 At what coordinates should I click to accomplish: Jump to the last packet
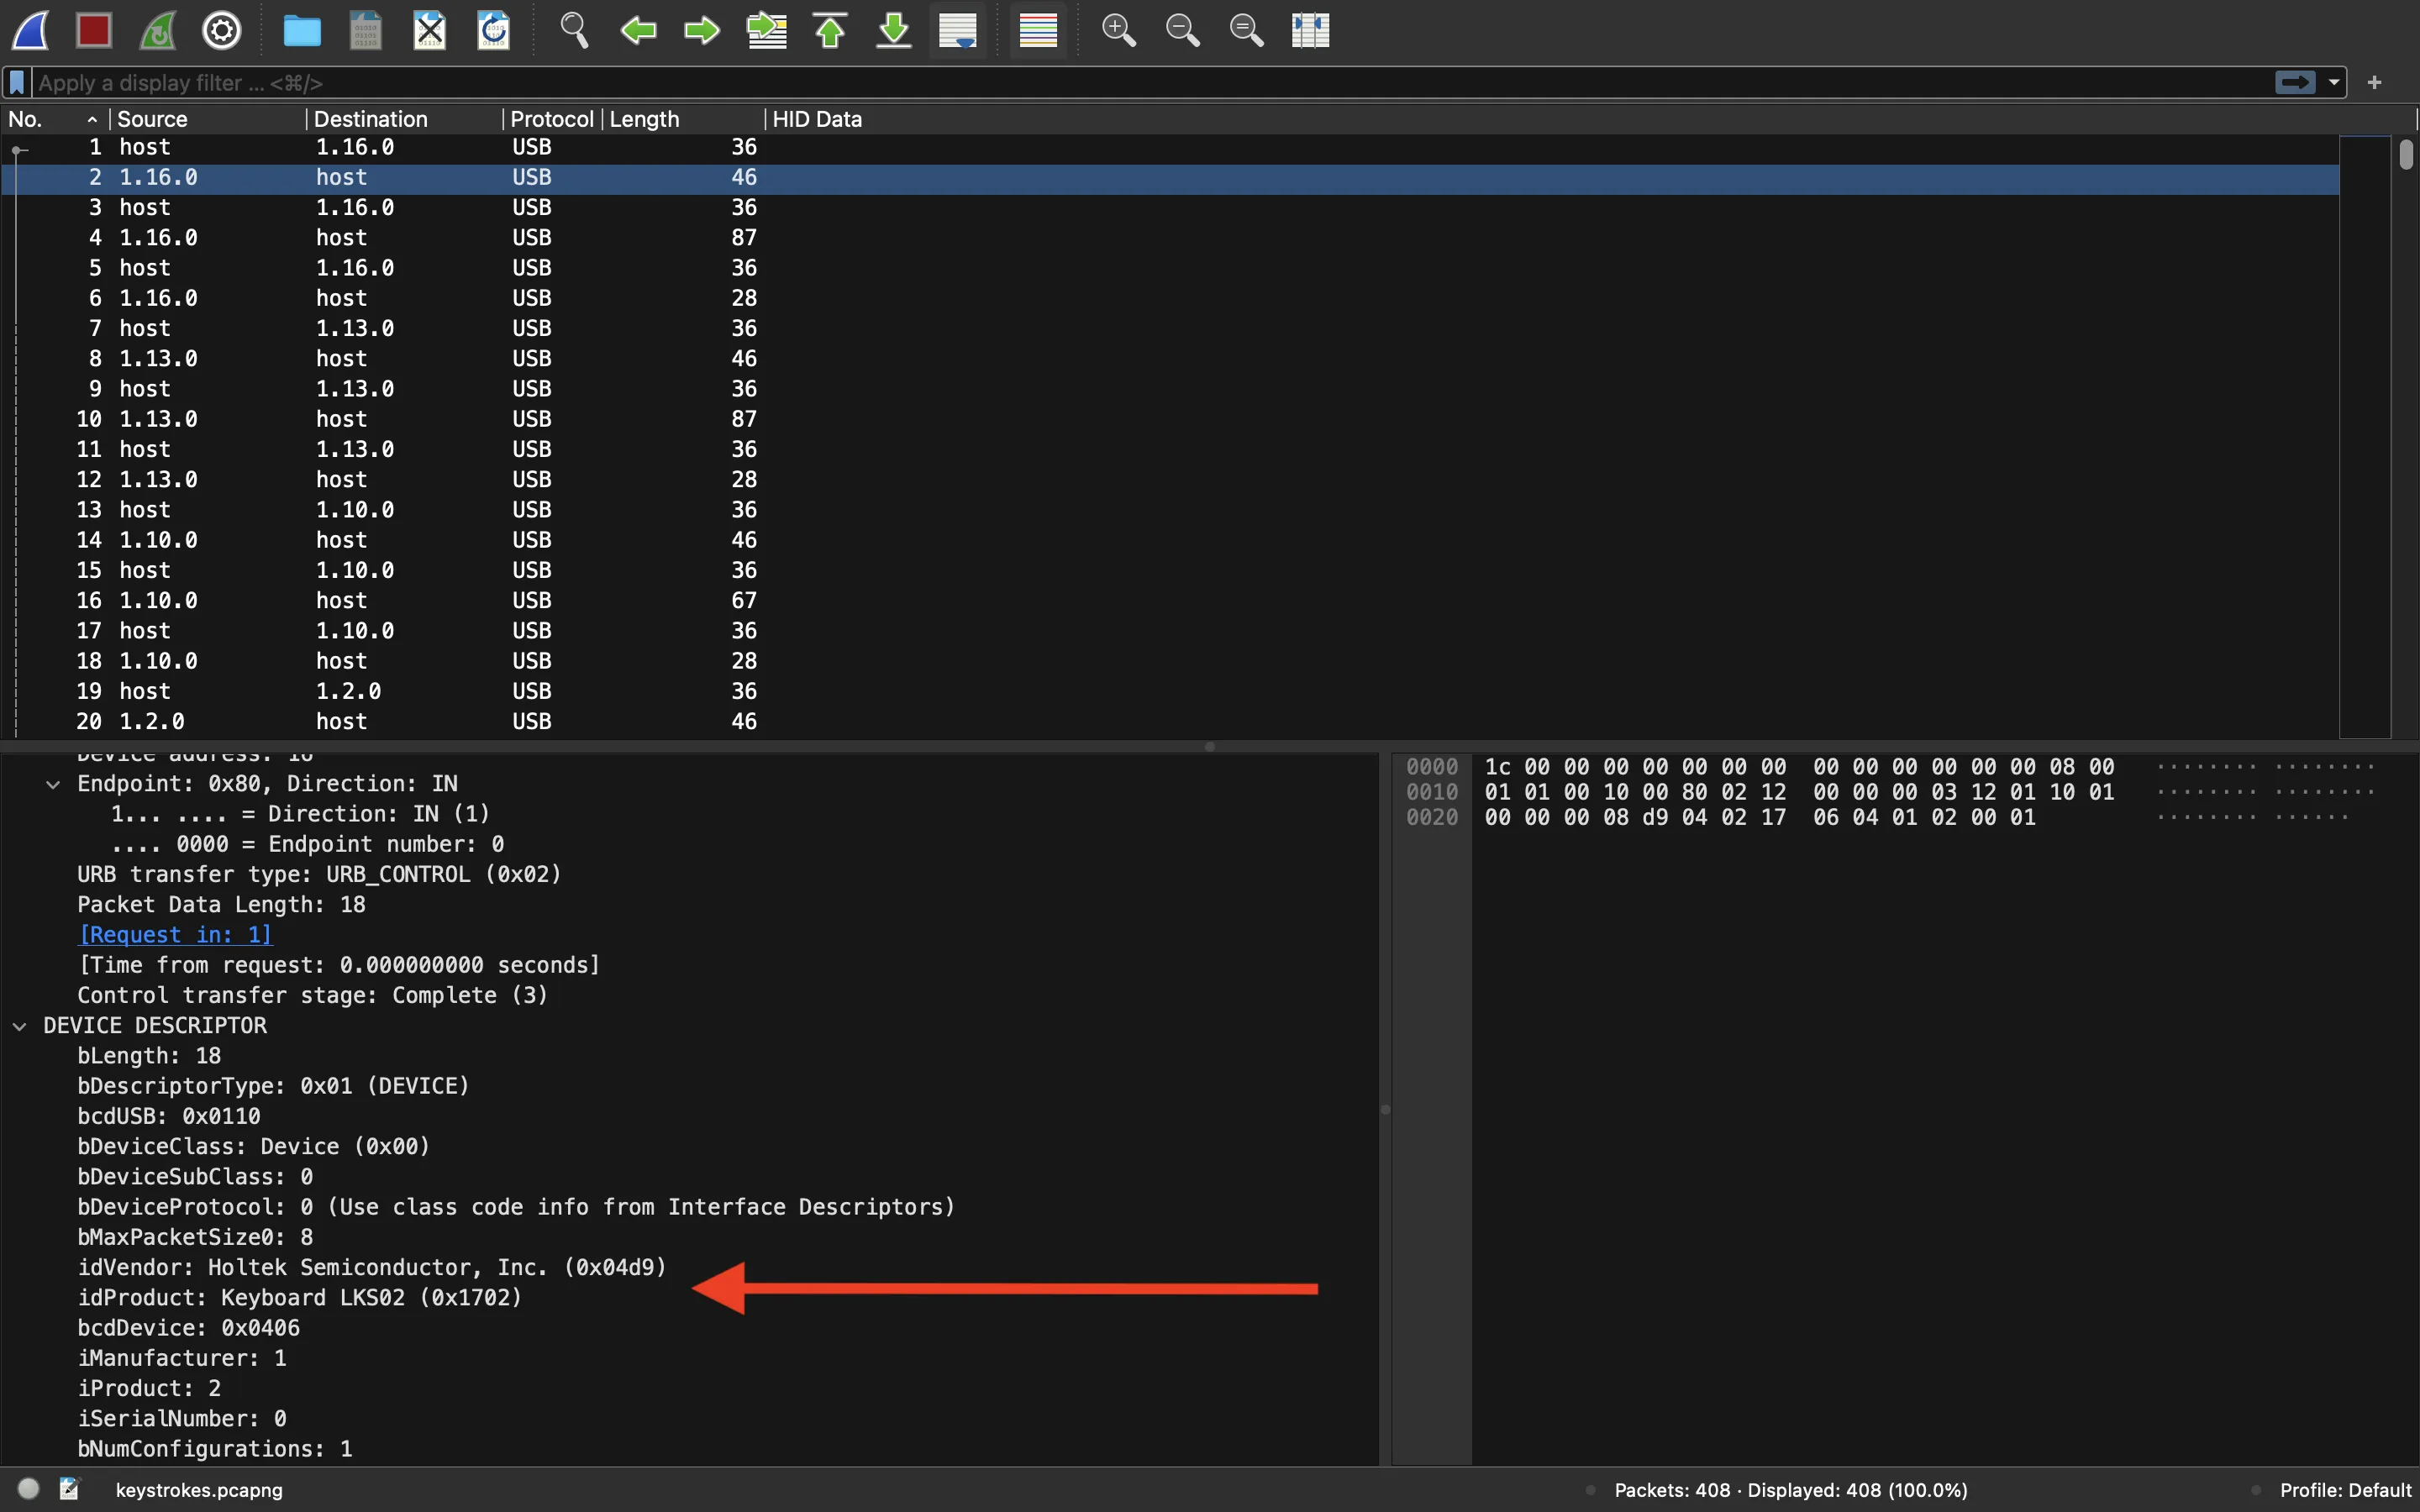click(894, 30)
